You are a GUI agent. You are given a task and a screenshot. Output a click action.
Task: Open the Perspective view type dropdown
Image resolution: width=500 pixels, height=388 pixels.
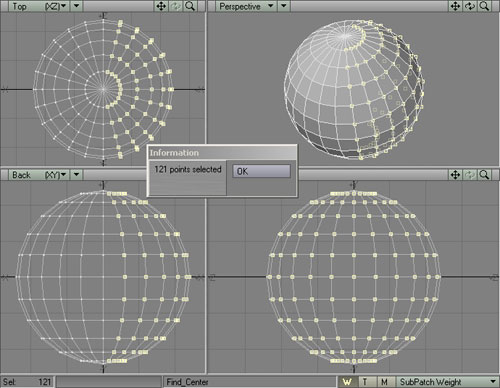click(x=246, y=6)
